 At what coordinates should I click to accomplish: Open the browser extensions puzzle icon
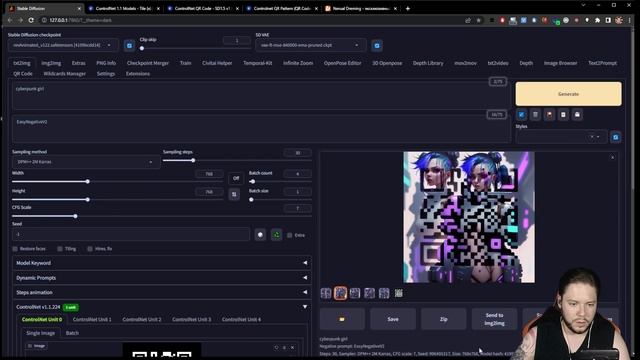598,20
